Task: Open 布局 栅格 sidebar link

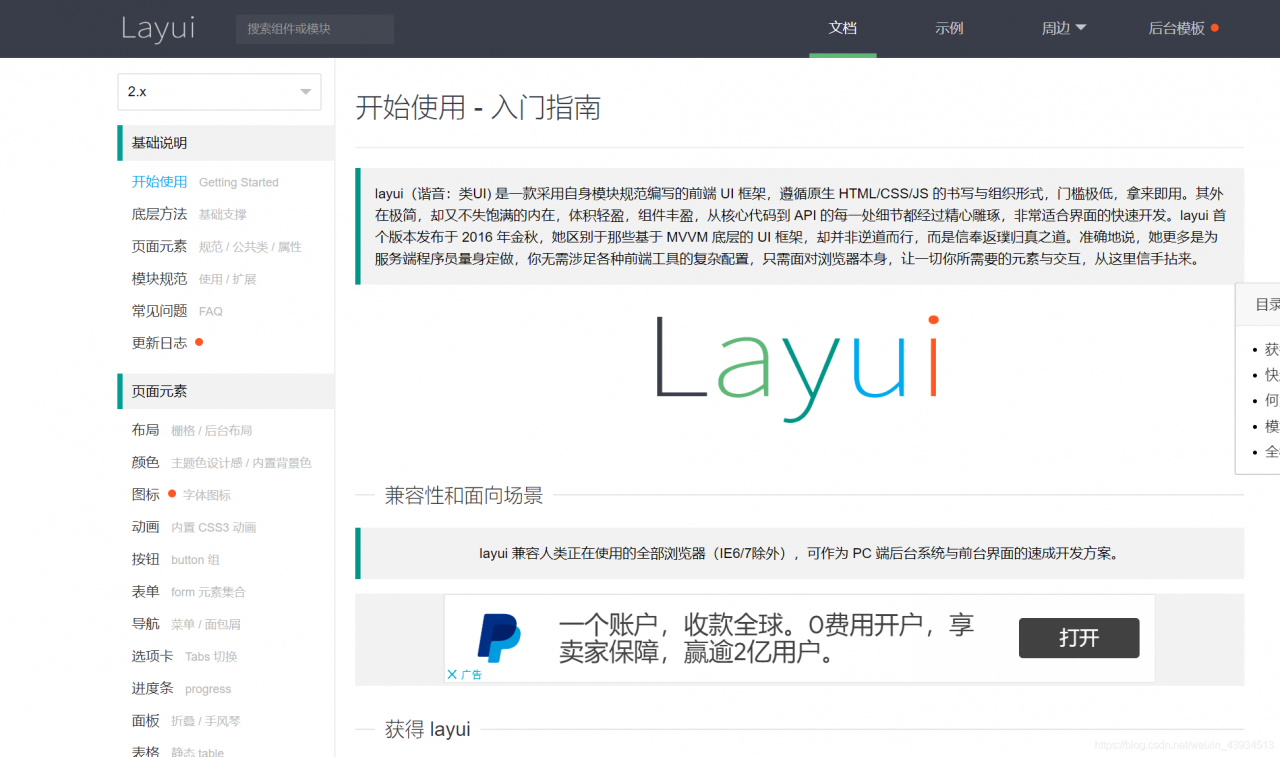Action: pyautogui.click(x=191, y=430)
